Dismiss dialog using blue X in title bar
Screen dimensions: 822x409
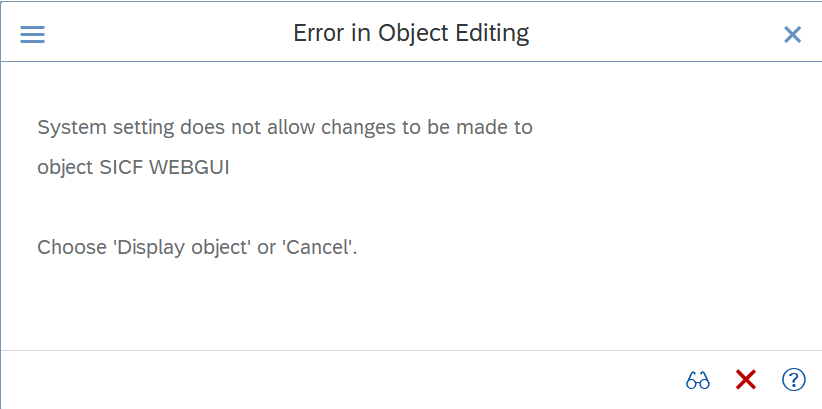(x=792, y=35)
